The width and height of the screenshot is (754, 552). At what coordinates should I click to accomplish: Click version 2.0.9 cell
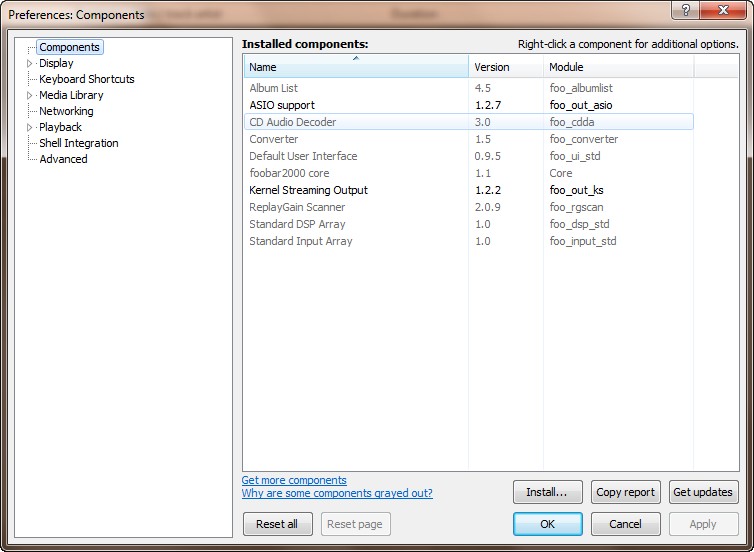pyautogui.click(x=488, y=207)
